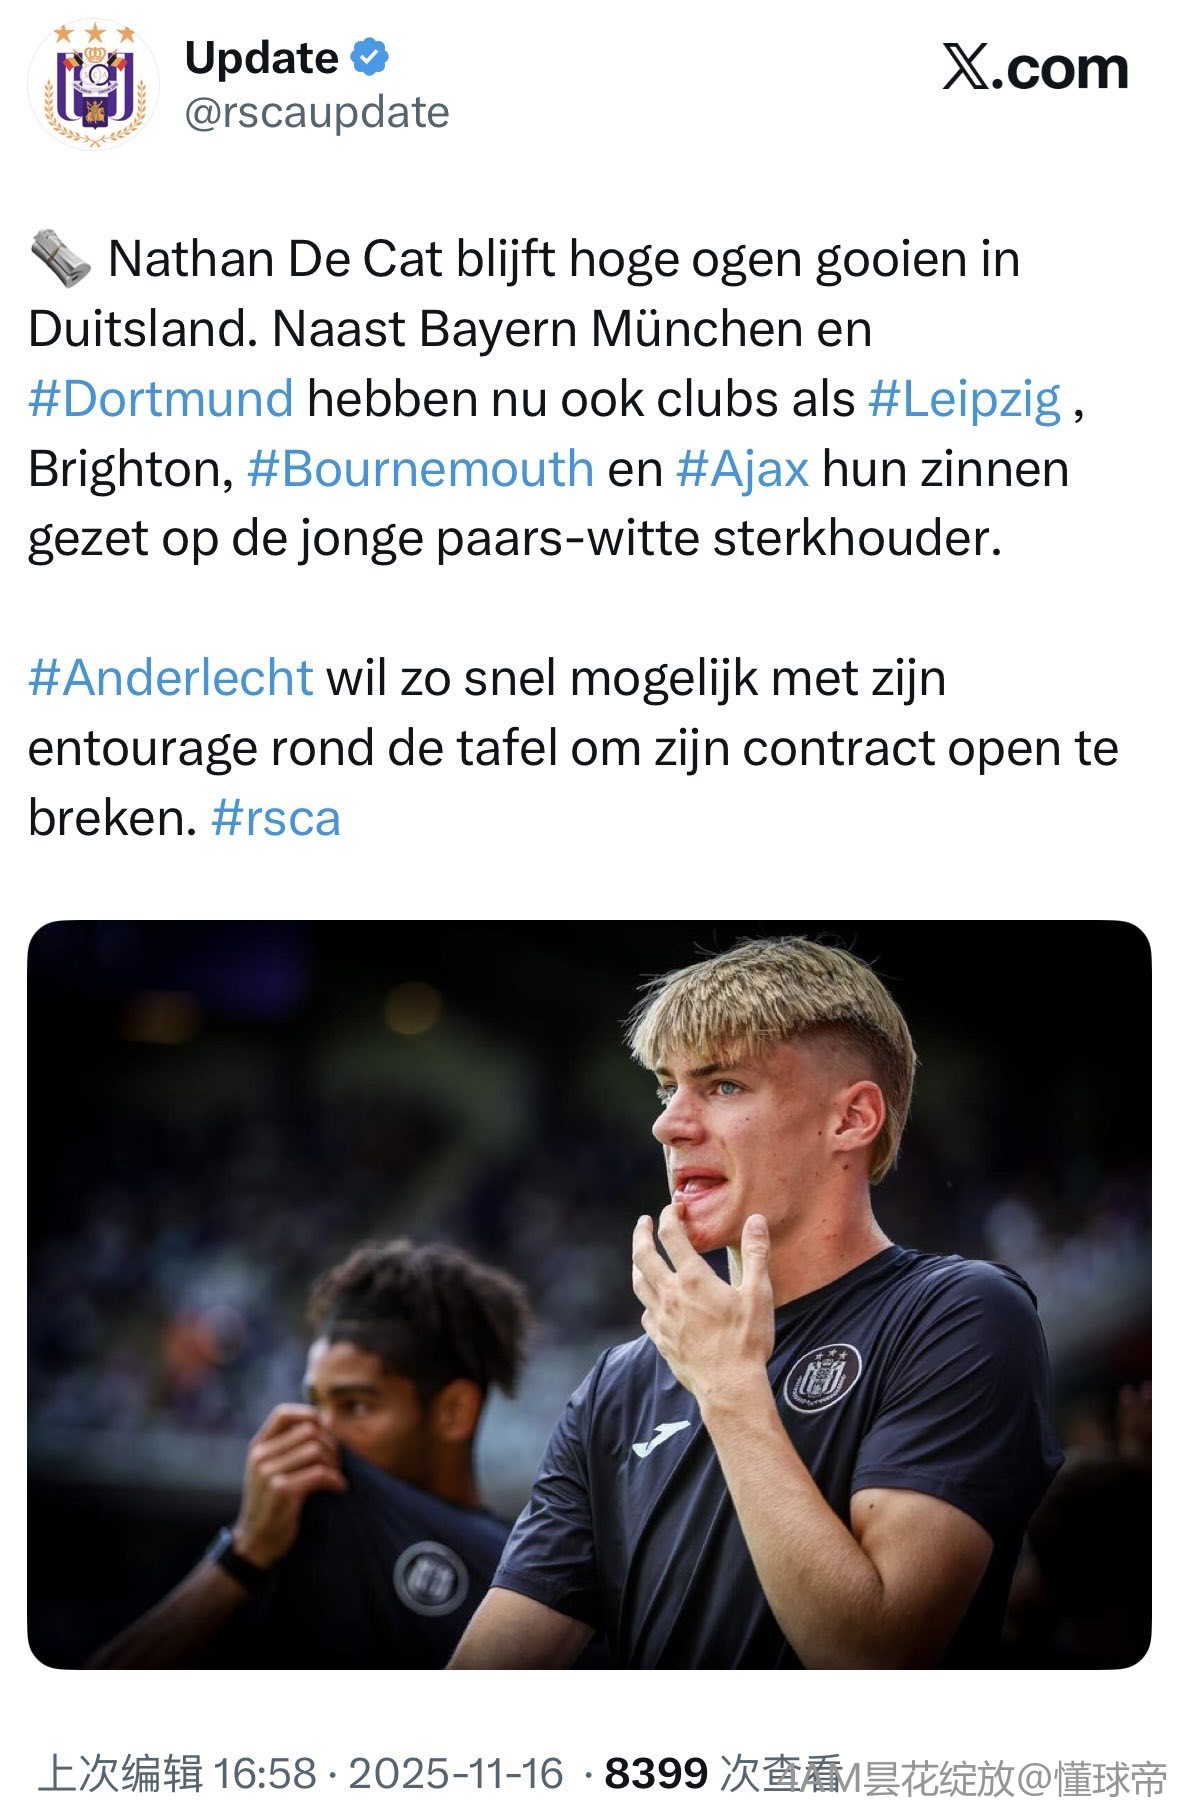Open the #Dortmund hashtag

pyautogui.click(x=161, y=398)
